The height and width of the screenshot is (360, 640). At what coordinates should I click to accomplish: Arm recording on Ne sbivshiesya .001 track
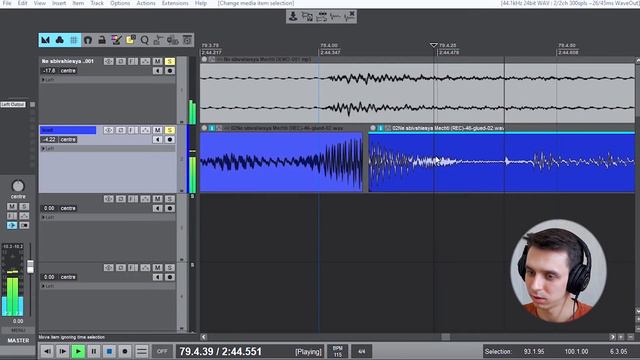coord(170,71)
